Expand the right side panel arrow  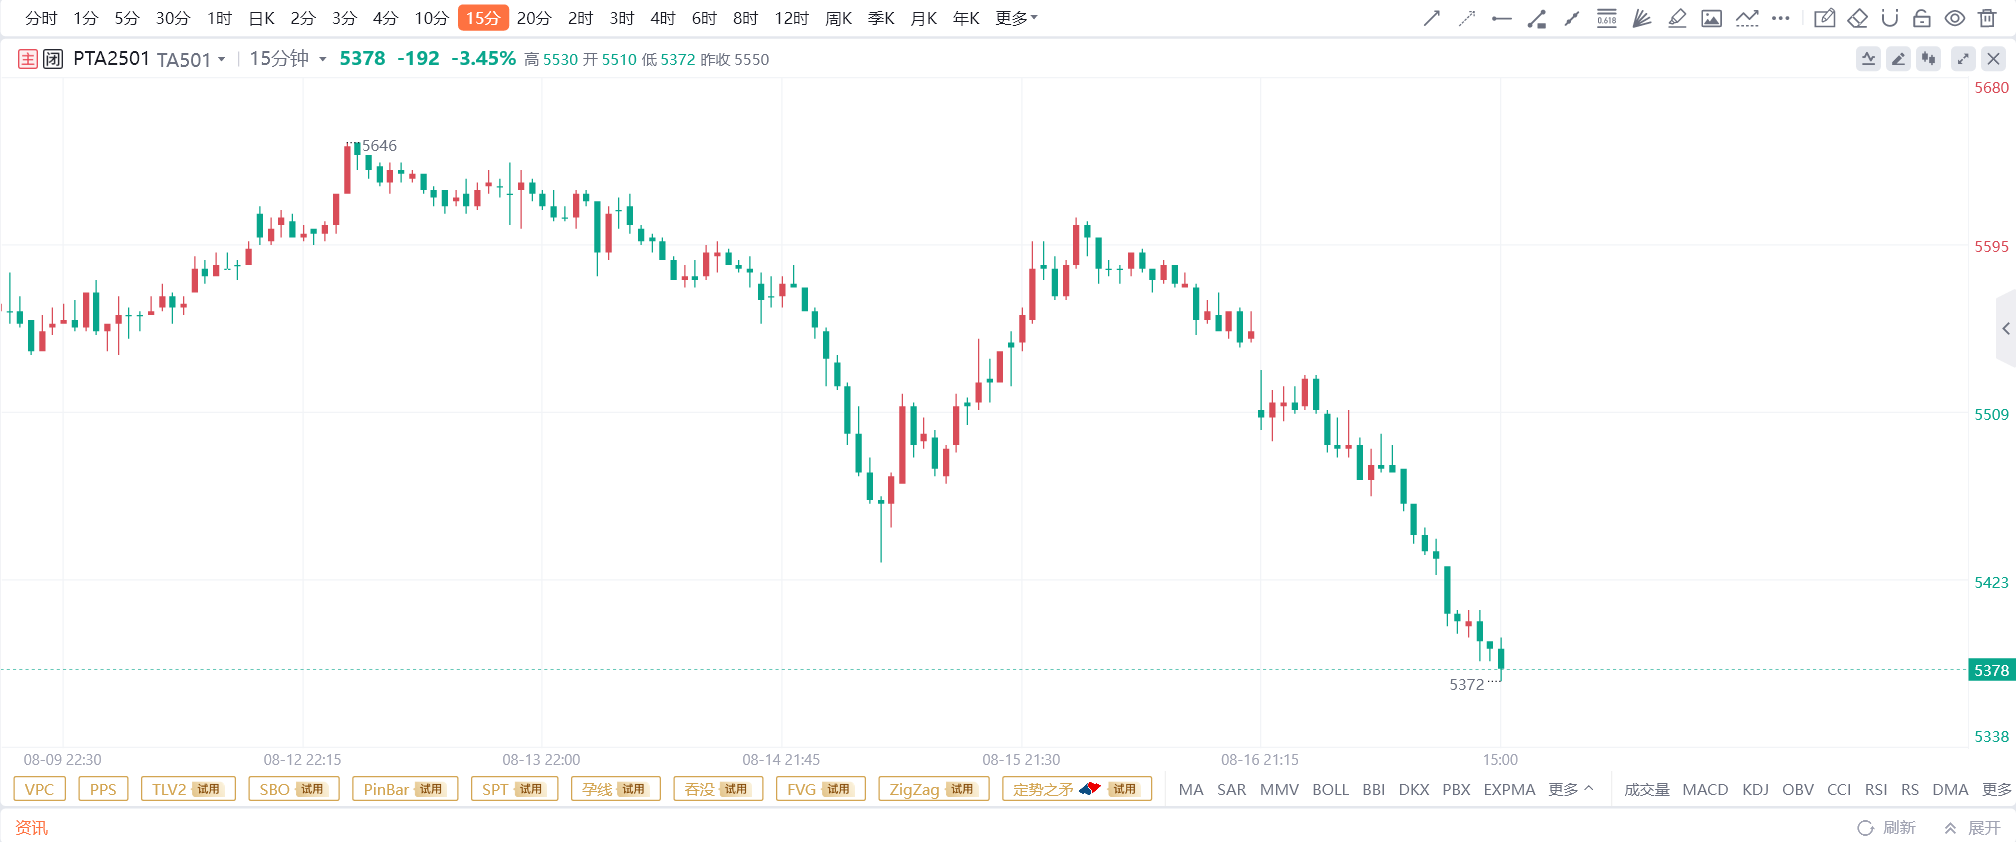(2005, 328)
